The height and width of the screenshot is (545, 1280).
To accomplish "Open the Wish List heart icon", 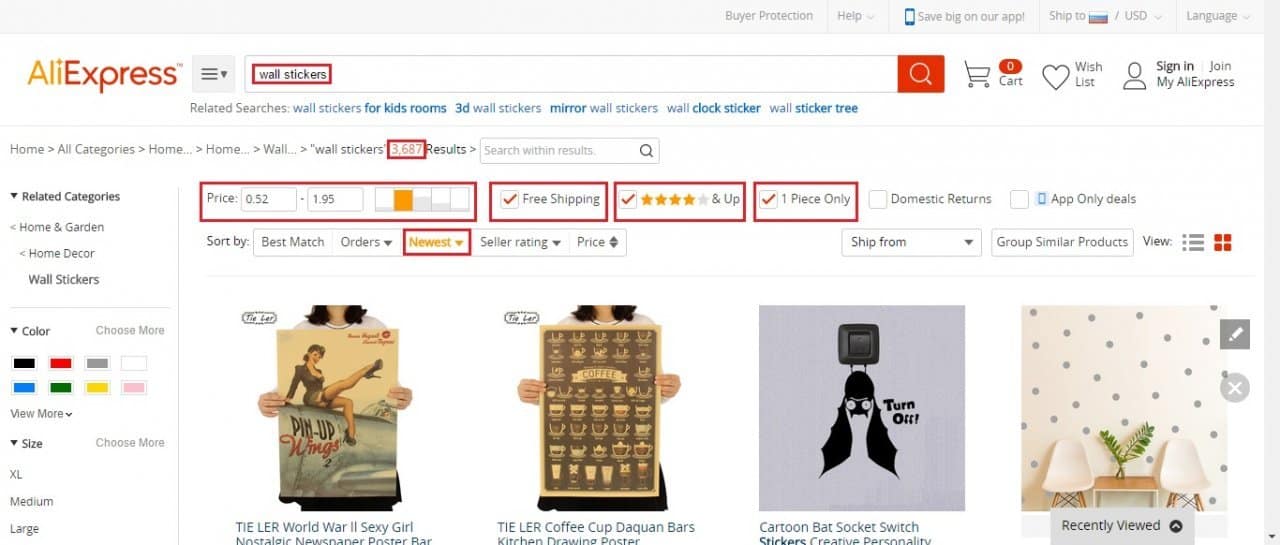I will click(1056, 76).
